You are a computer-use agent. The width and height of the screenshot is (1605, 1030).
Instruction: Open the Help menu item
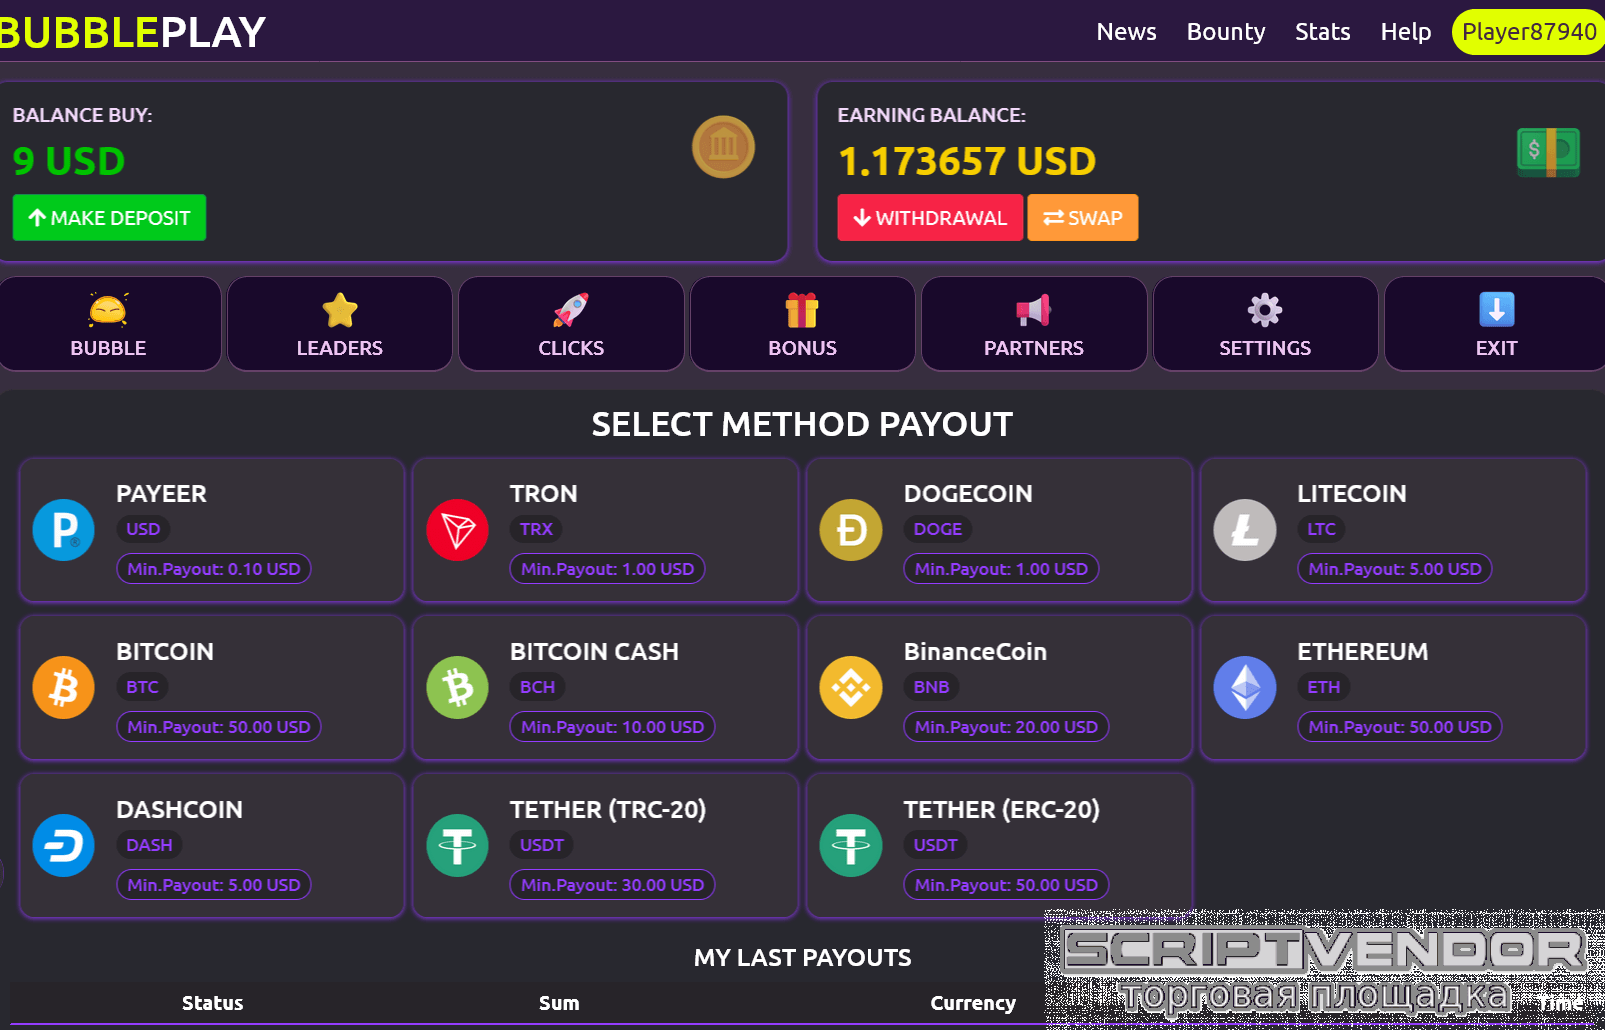click(x=1405, y=32)
